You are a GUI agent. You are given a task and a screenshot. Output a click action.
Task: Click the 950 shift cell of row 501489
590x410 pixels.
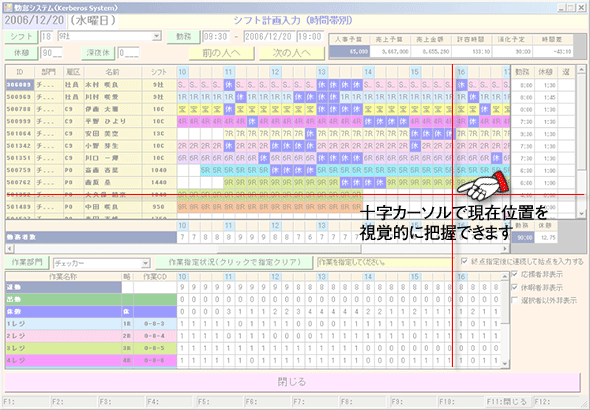[159, 207]
